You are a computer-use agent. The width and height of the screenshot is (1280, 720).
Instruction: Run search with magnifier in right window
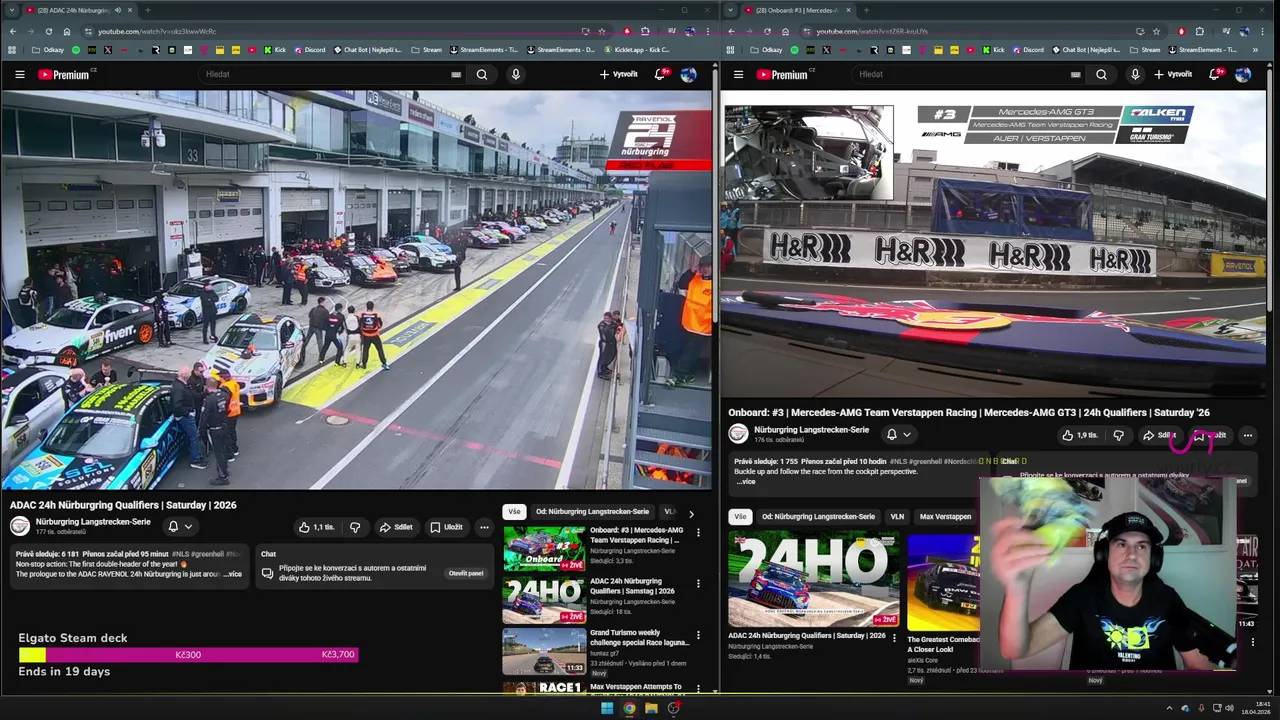tap(1101, 74)
